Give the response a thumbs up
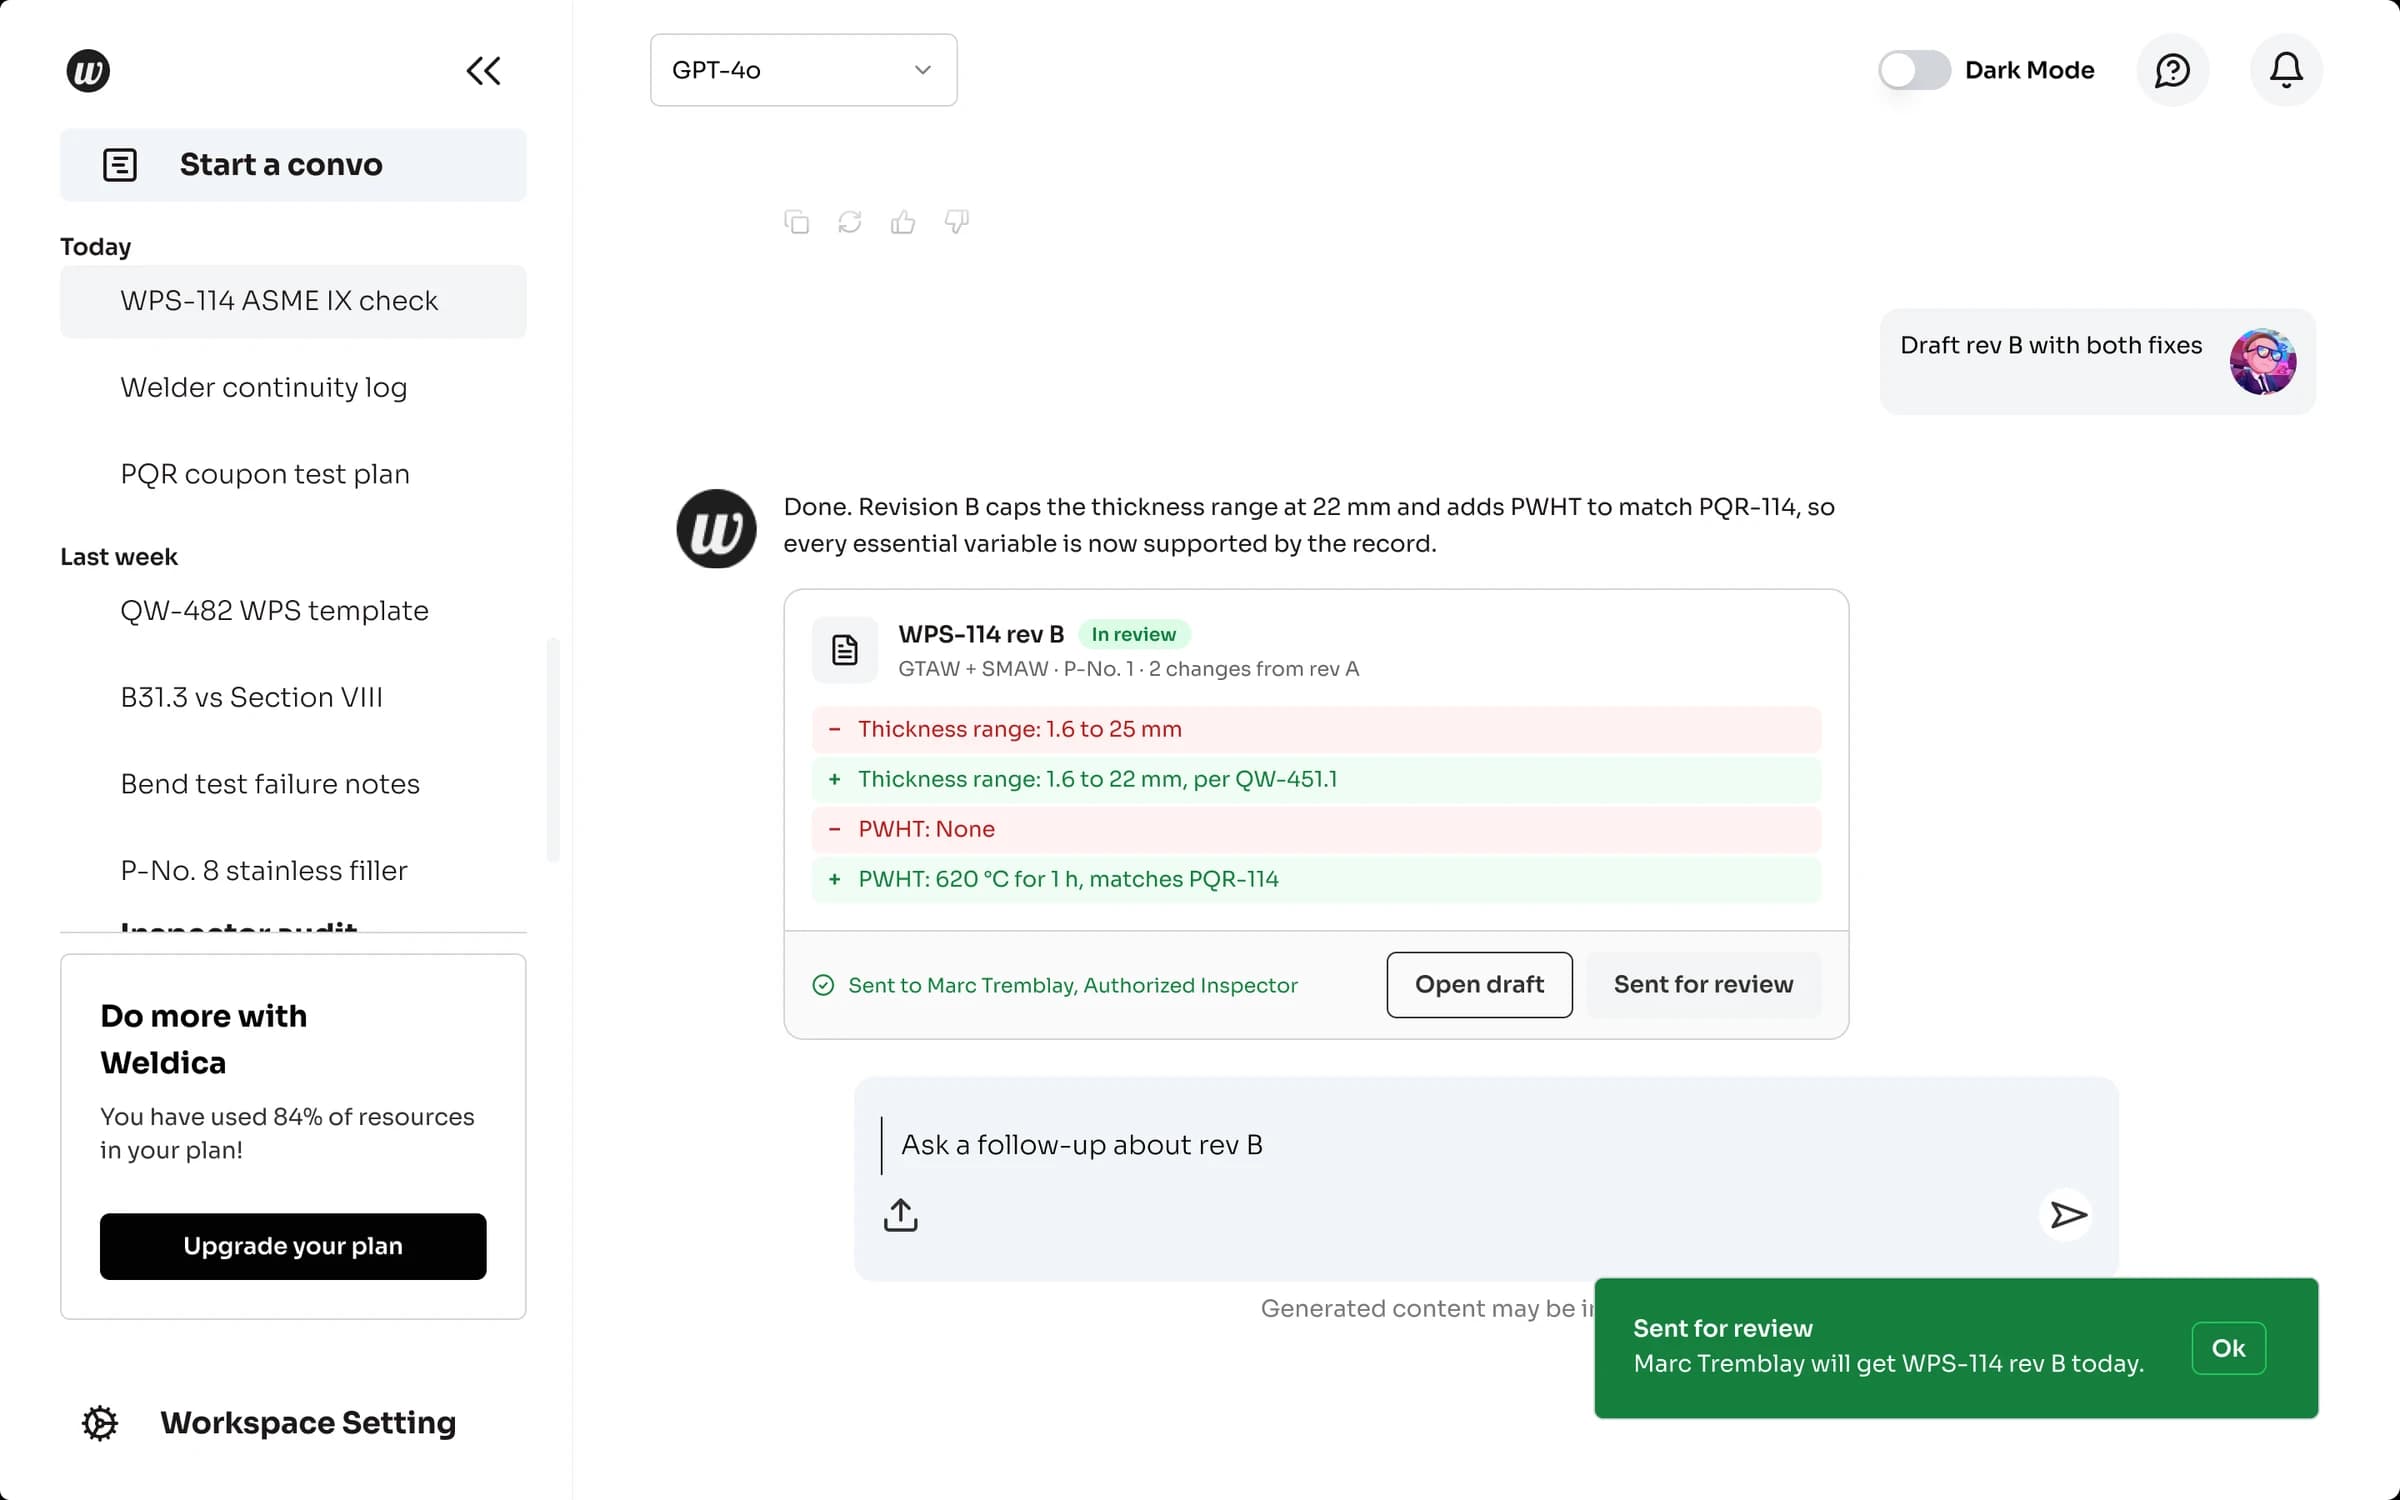Screen dimensions: 2400x1500 click(903, 221)
